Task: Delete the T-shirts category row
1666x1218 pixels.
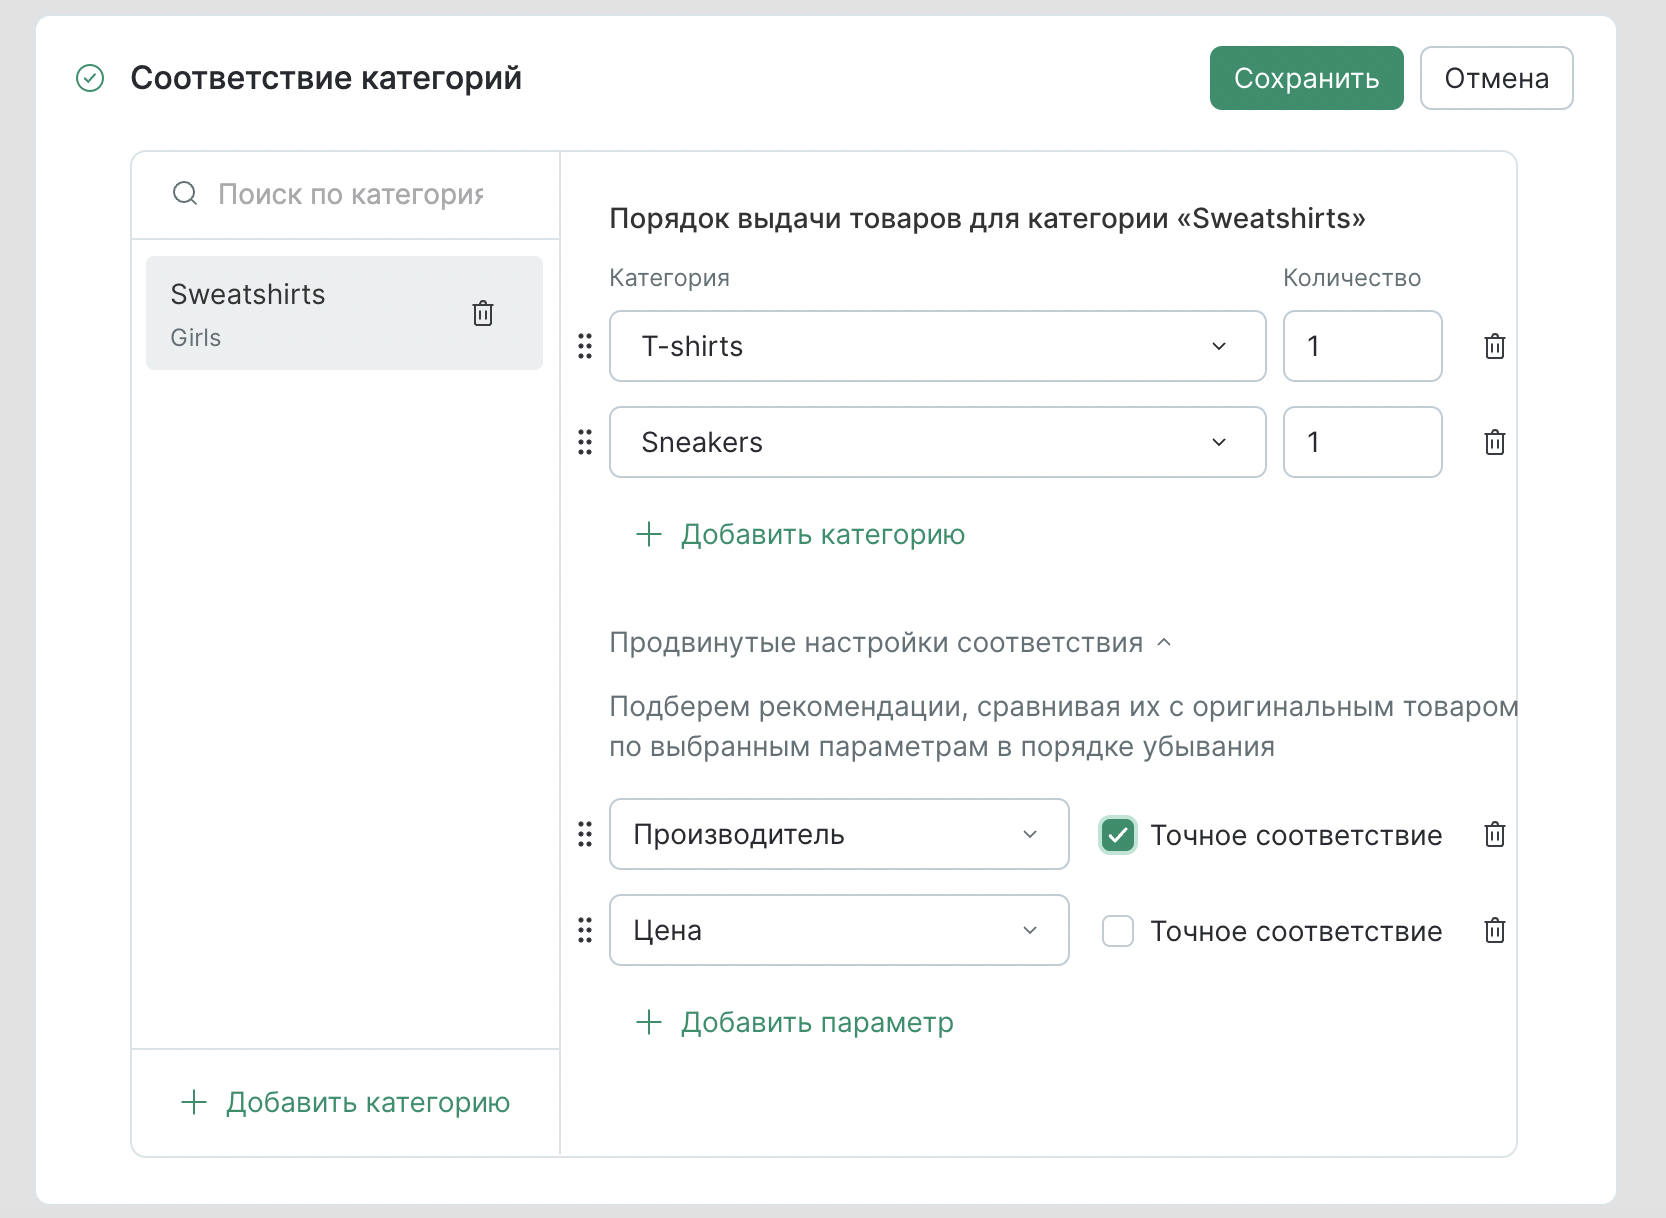Action: [x=1495, y=346]
